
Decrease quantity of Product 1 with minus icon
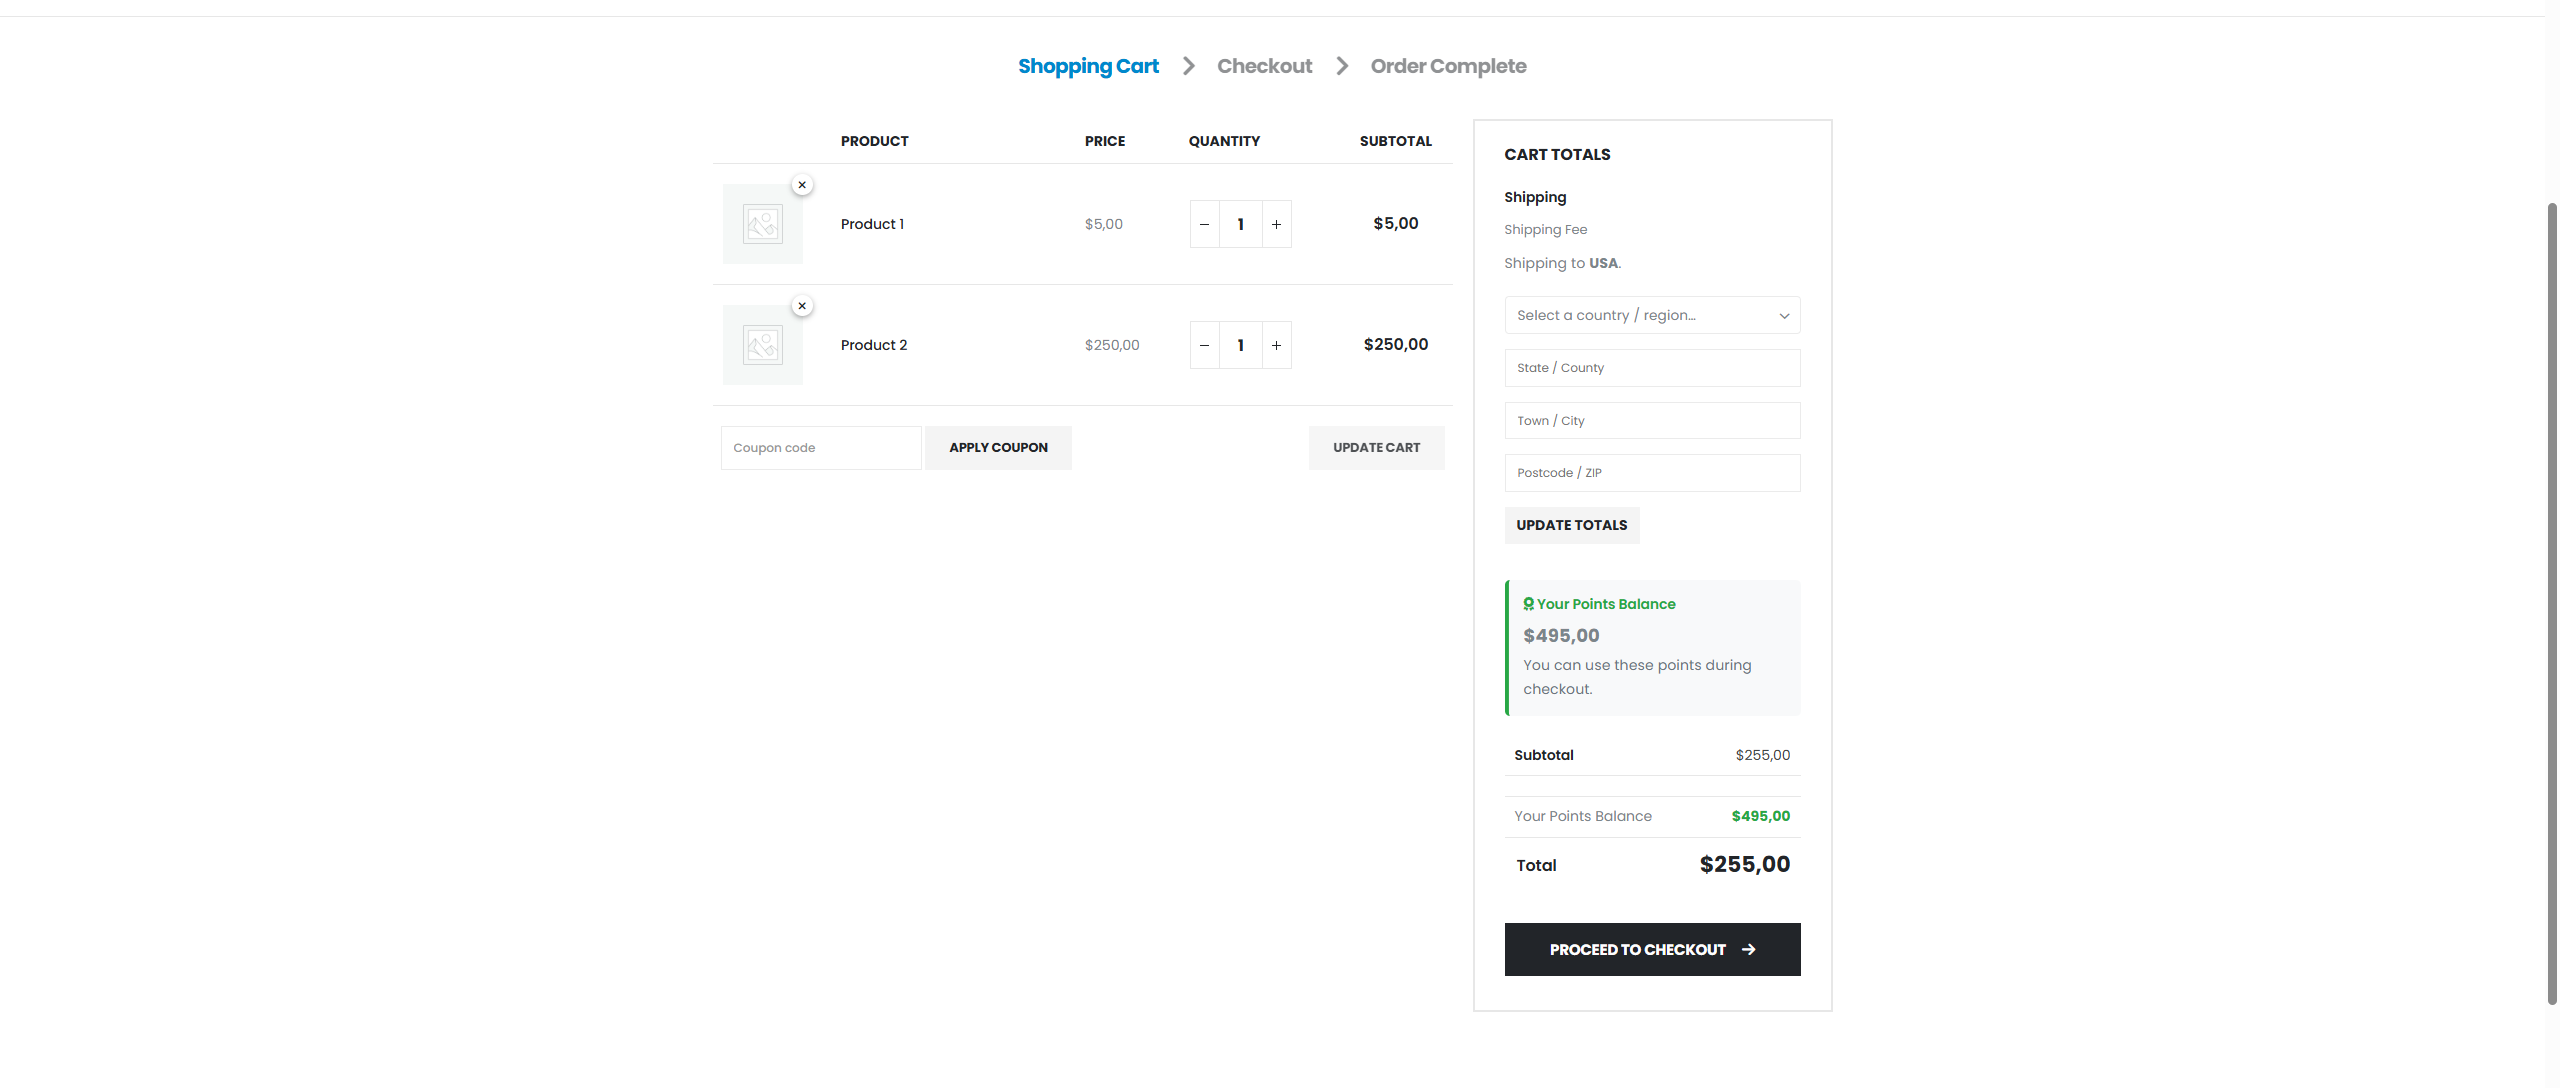1204,224
